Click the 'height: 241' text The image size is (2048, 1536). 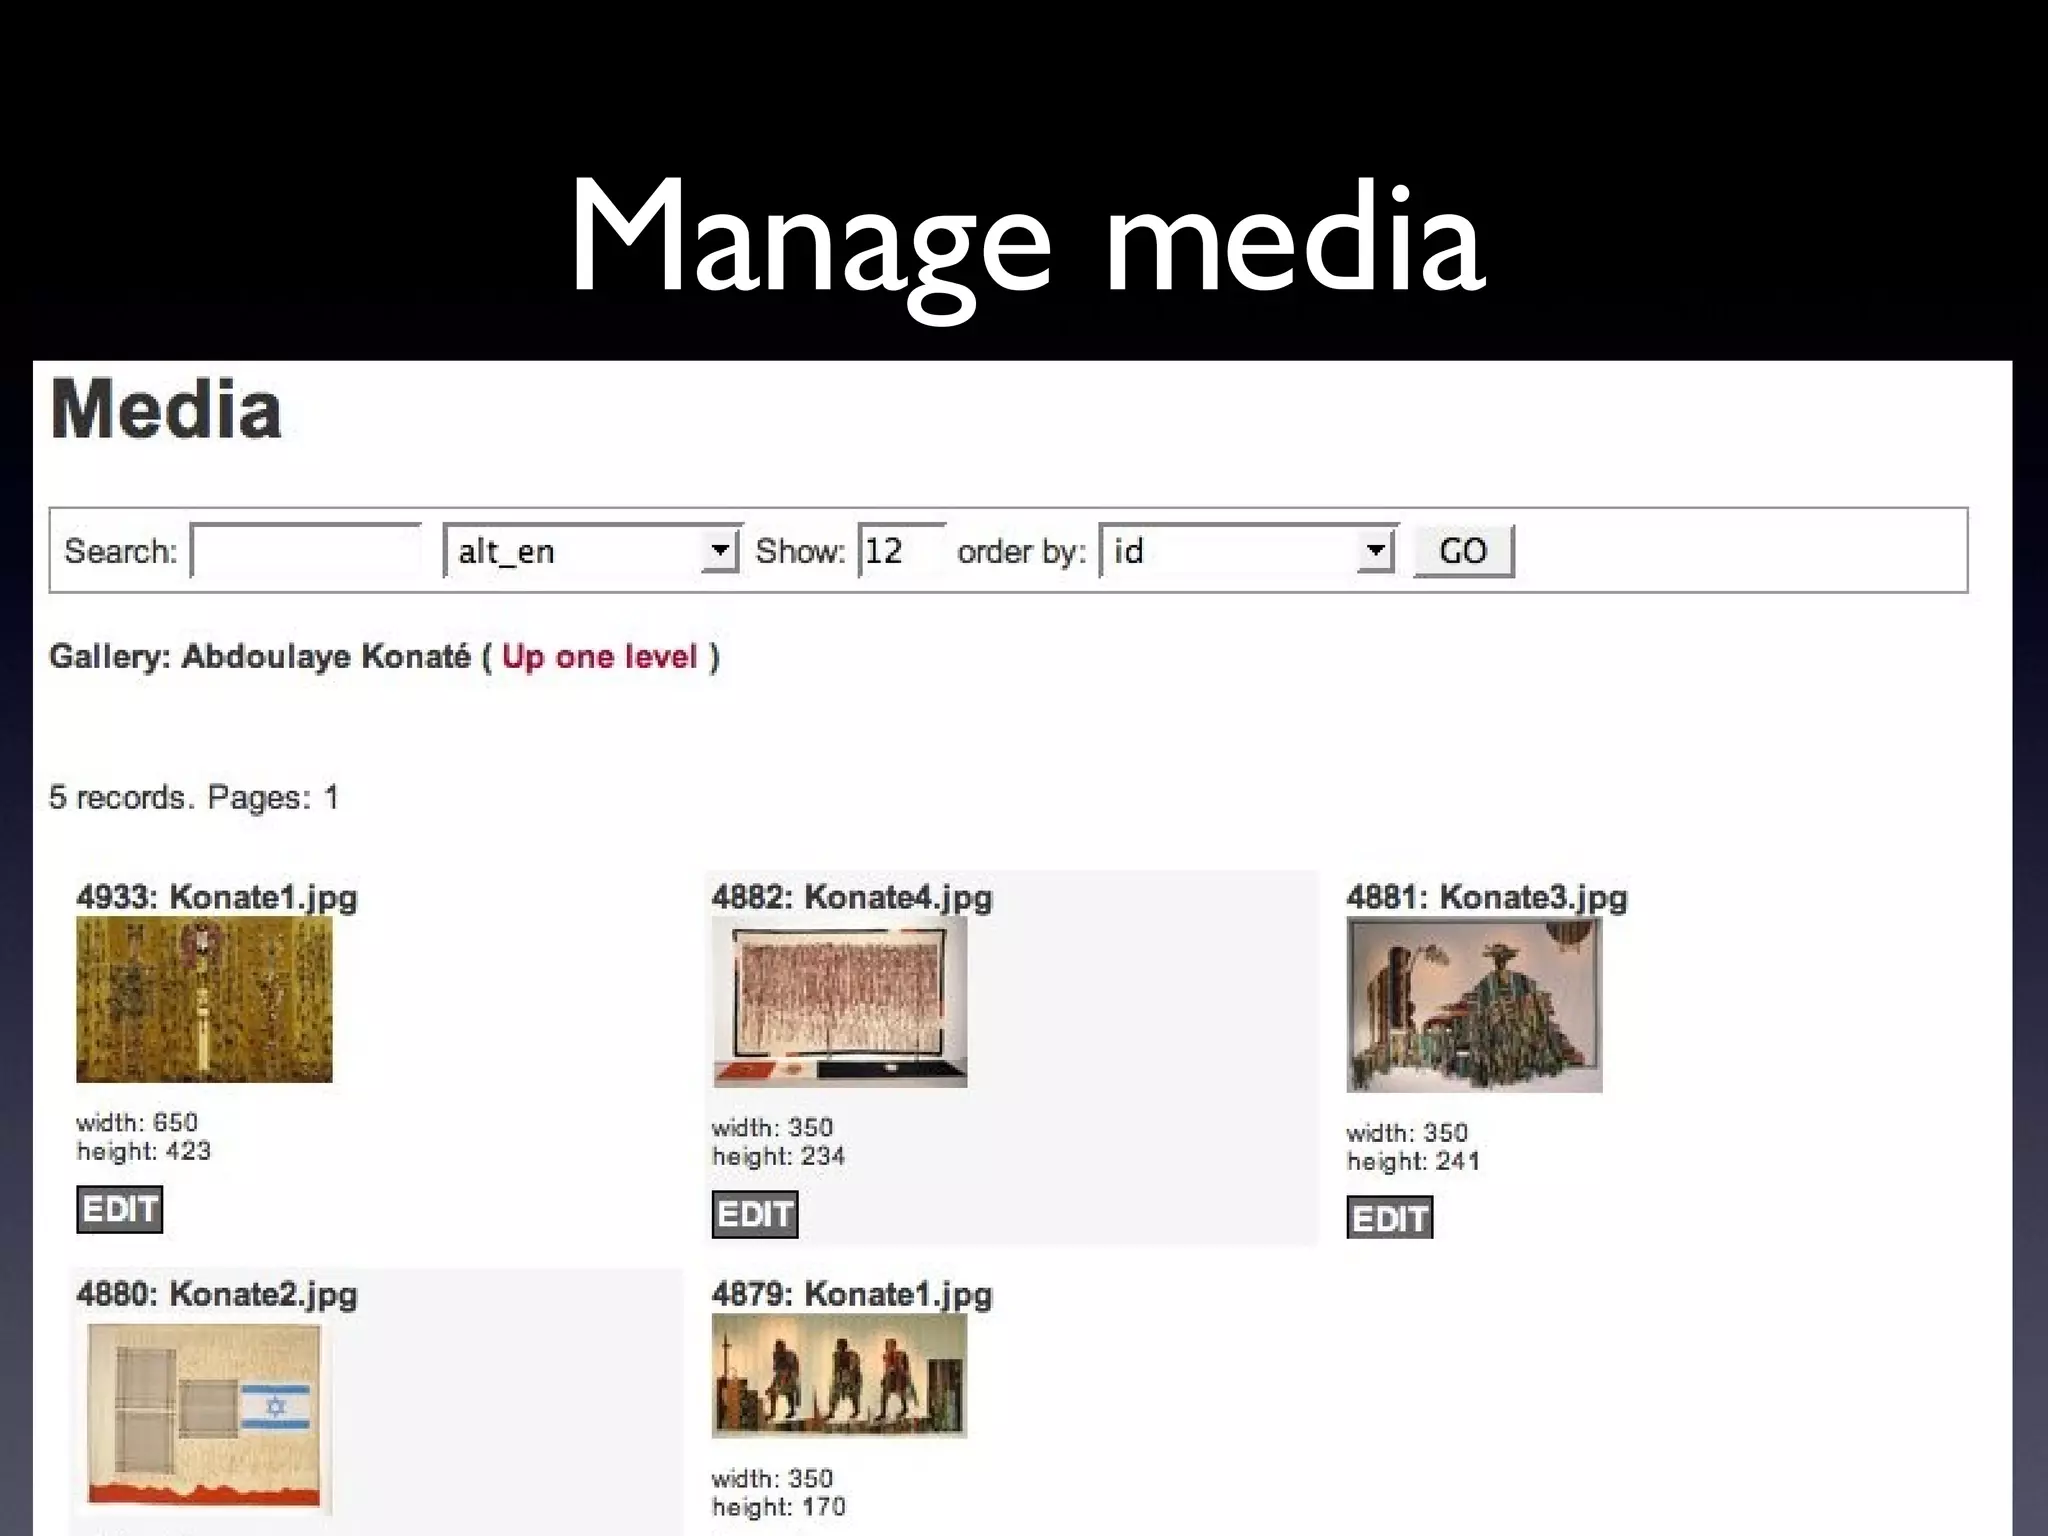click(1414, 1161)
